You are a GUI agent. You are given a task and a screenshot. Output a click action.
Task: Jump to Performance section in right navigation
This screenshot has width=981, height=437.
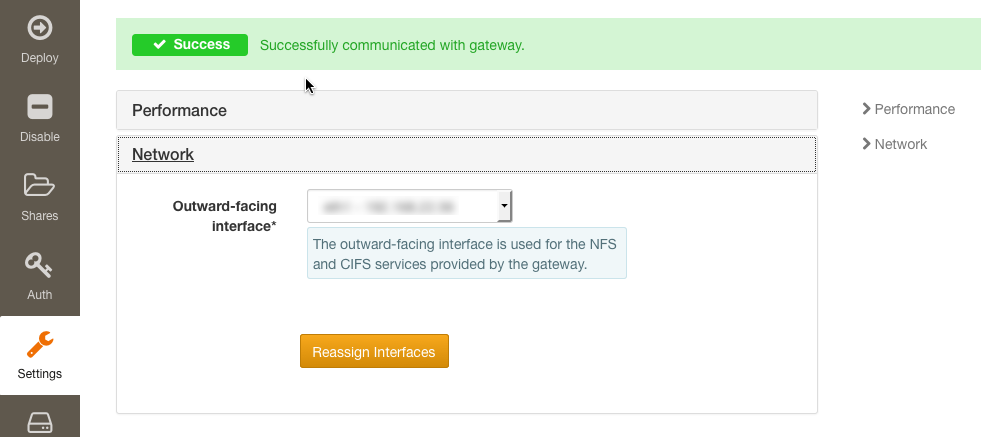914,109
